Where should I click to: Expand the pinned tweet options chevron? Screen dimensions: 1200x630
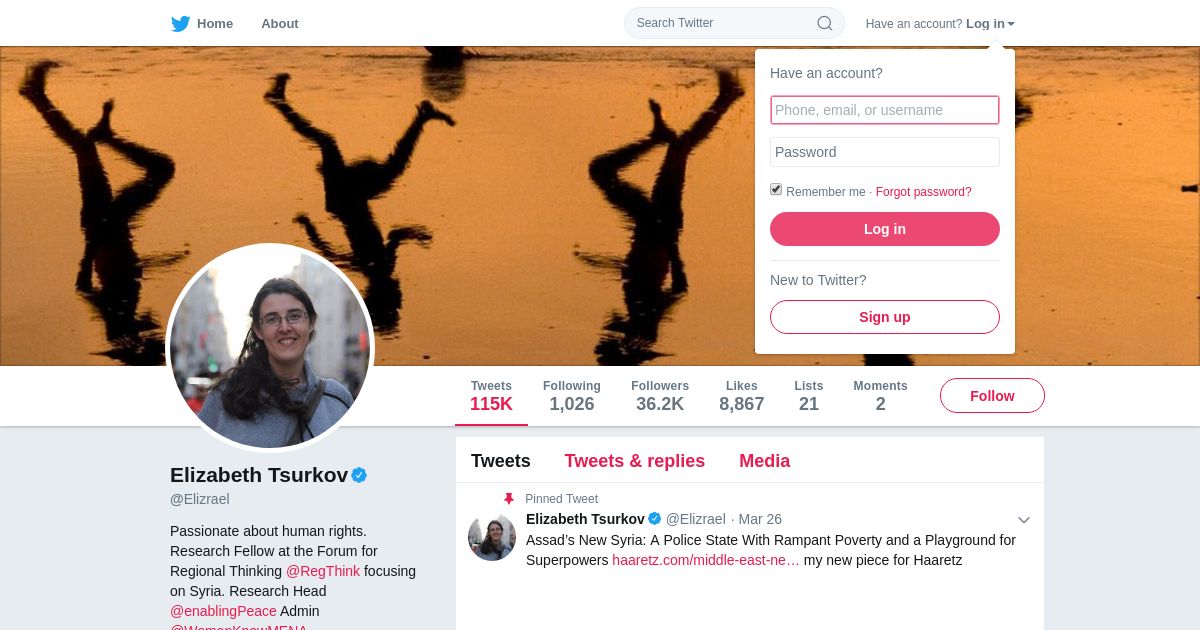click(x=1024, y=520)
